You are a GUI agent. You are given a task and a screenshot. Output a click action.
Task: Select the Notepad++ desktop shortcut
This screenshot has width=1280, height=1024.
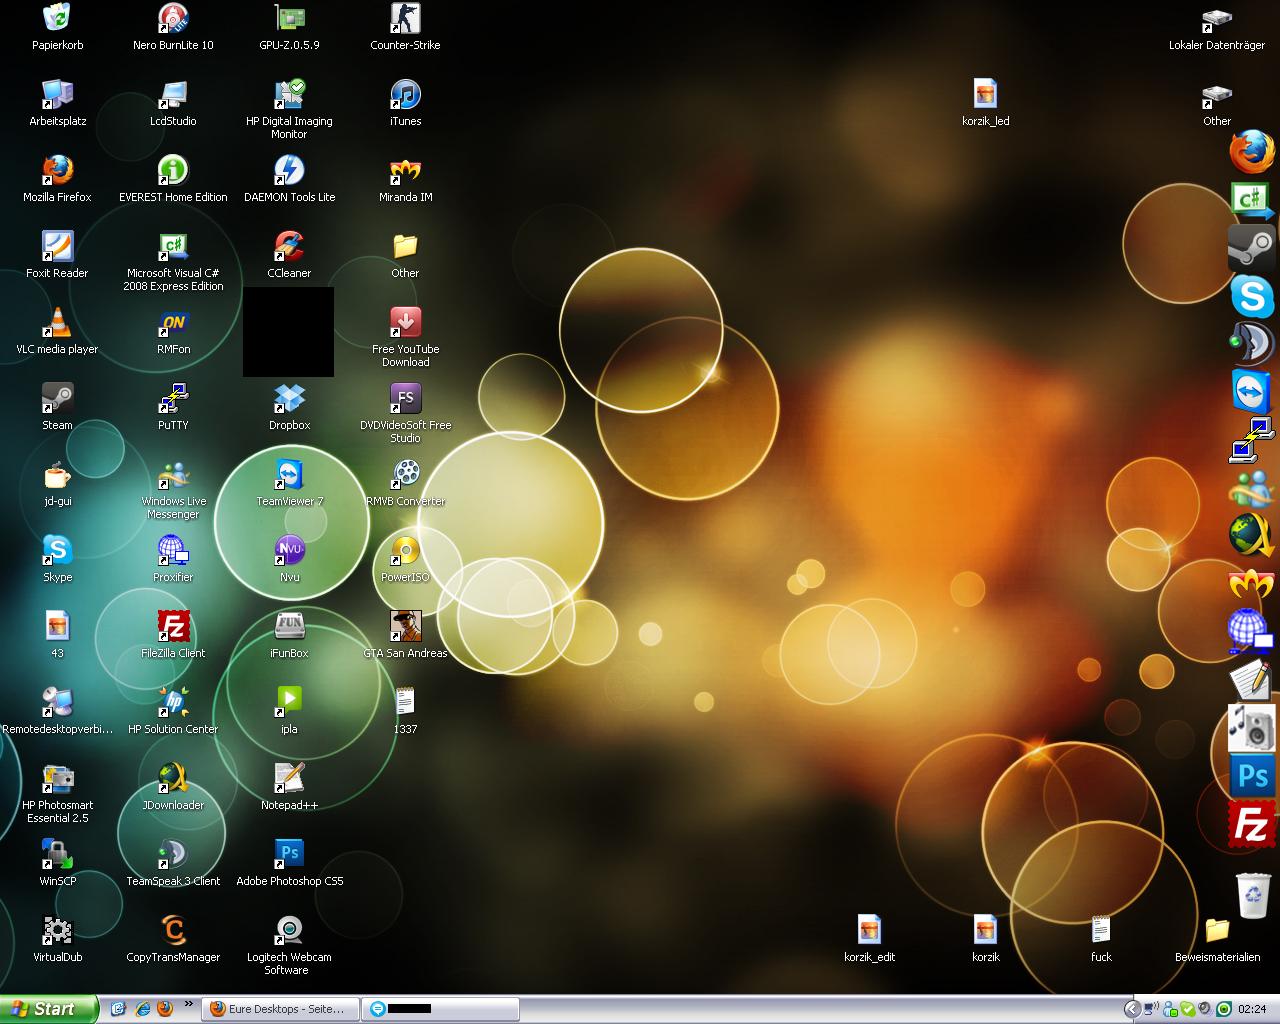tap(289, 779)
